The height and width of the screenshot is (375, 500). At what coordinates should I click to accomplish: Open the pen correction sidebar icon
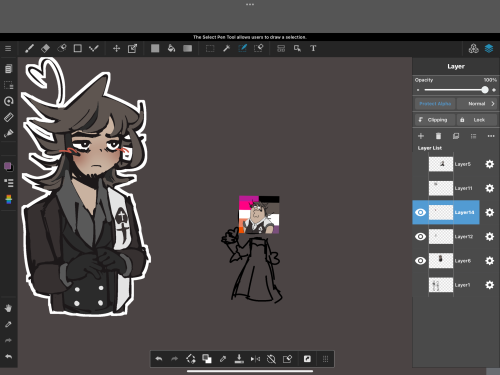pos(9,133)
